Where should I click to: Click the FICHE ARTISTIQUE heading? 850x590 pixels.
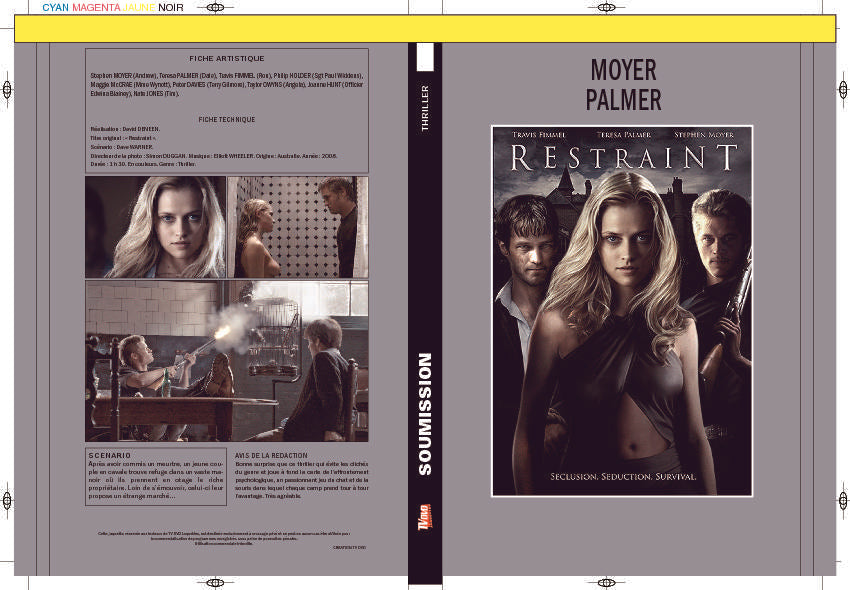pos(227,59)
